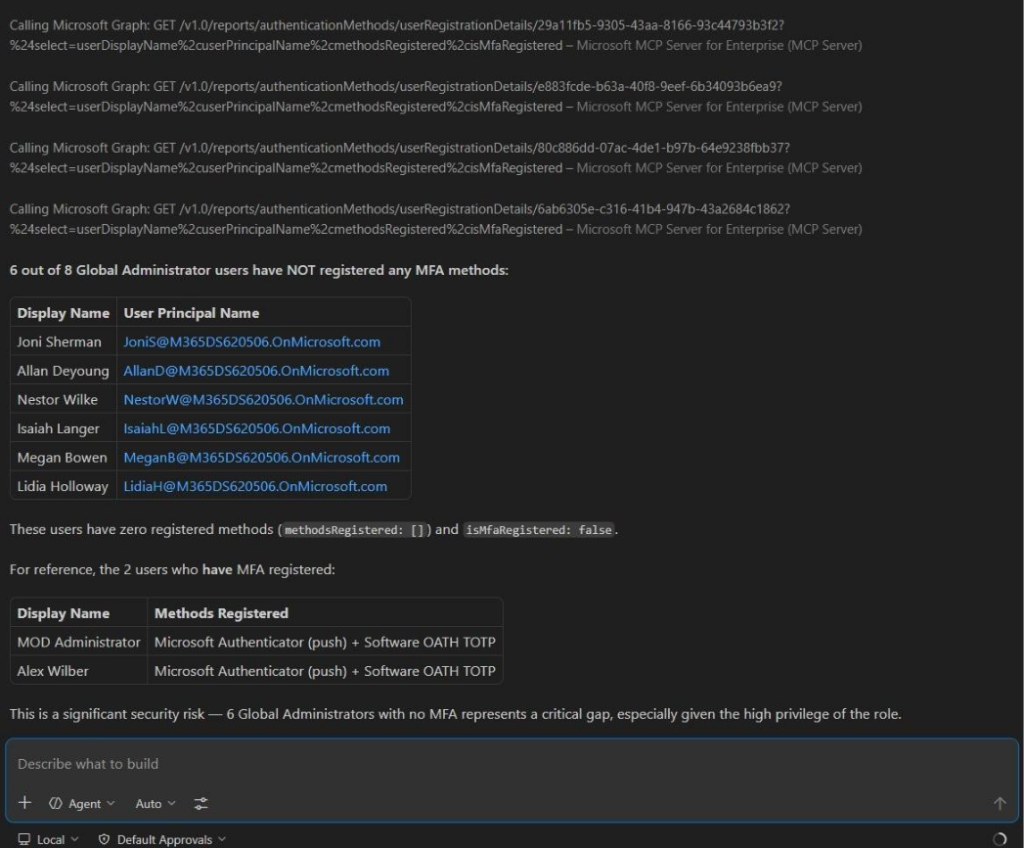Open AllanD@M365DS620506.OnMicrosoft.com link

coord(256,371)
